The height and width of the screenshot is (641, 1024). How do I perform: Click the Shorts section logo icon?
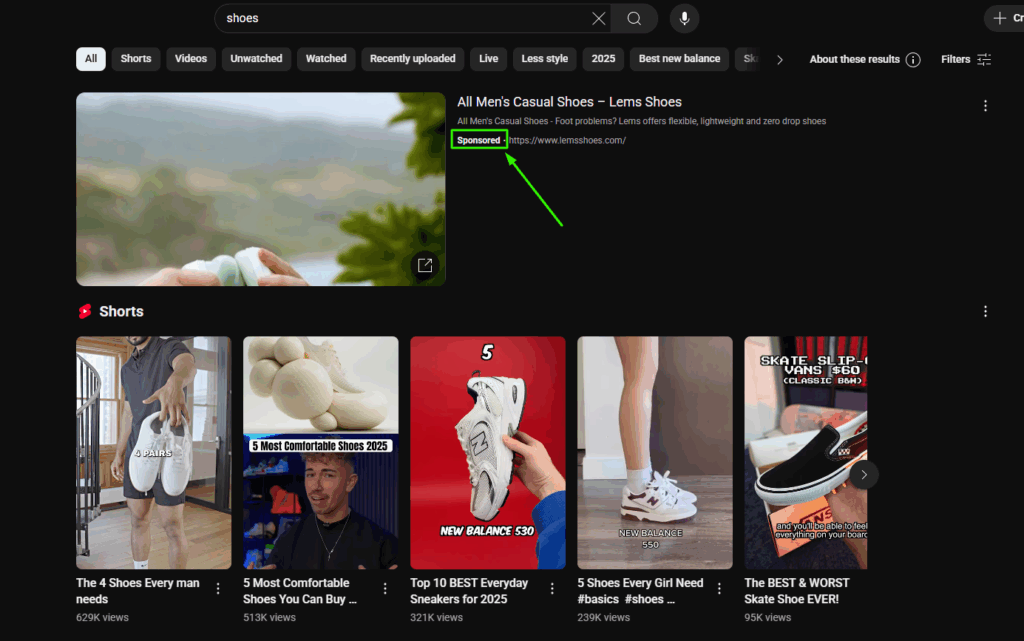click(85, 311)
